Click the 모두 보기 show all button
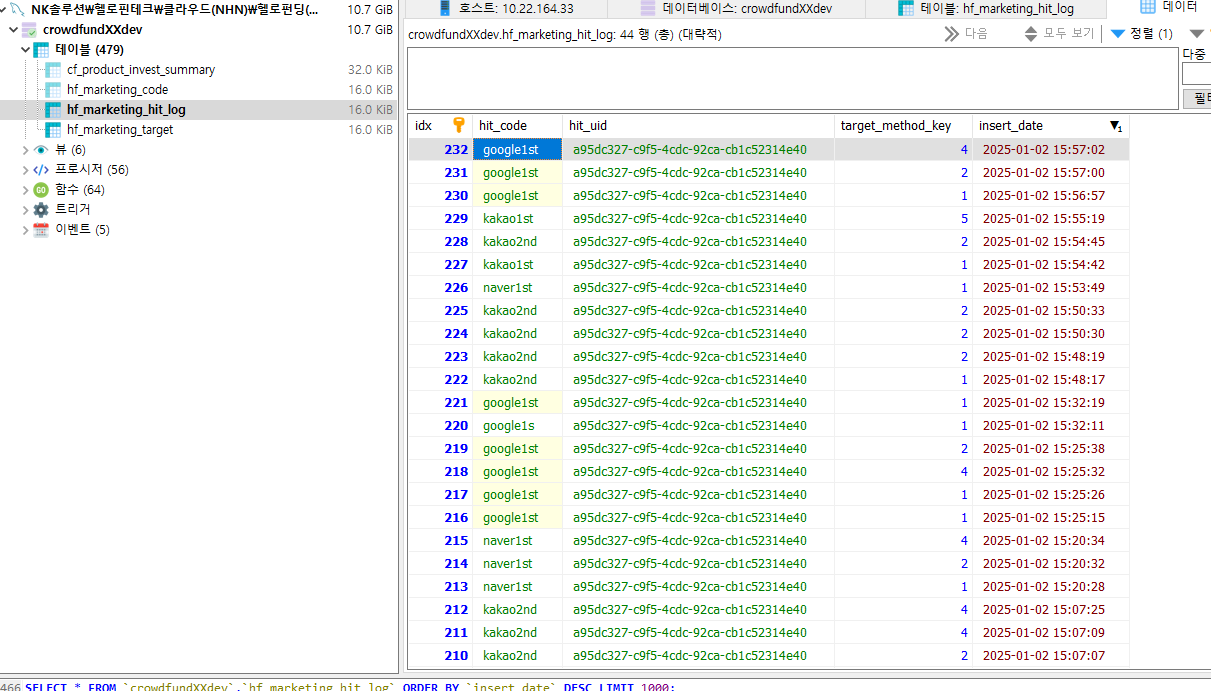This screenshot has width=1211, height=691. 1059,34
